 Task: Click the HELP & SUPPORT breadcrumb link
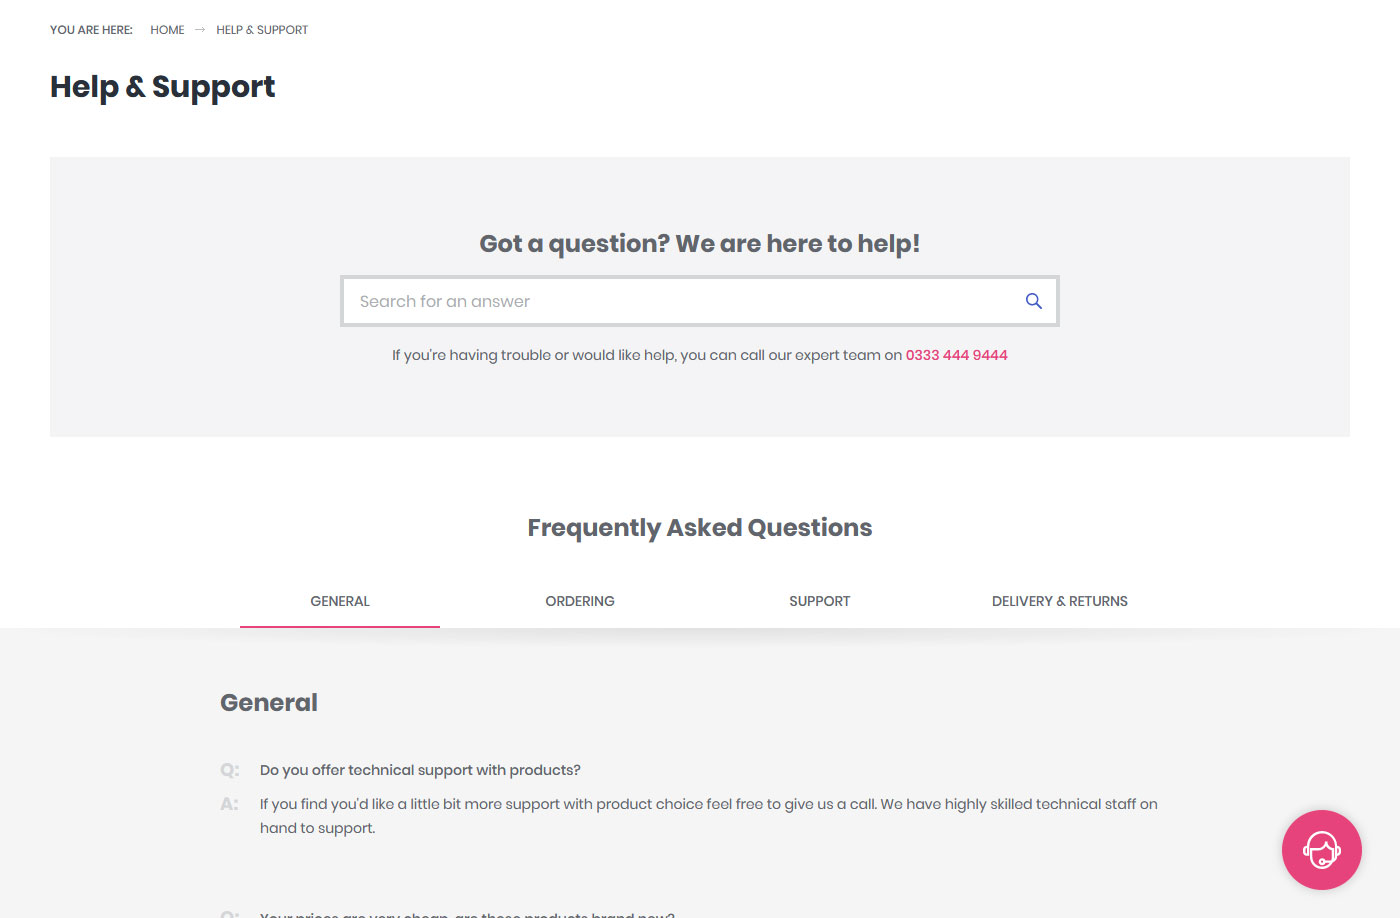point(262,30)
